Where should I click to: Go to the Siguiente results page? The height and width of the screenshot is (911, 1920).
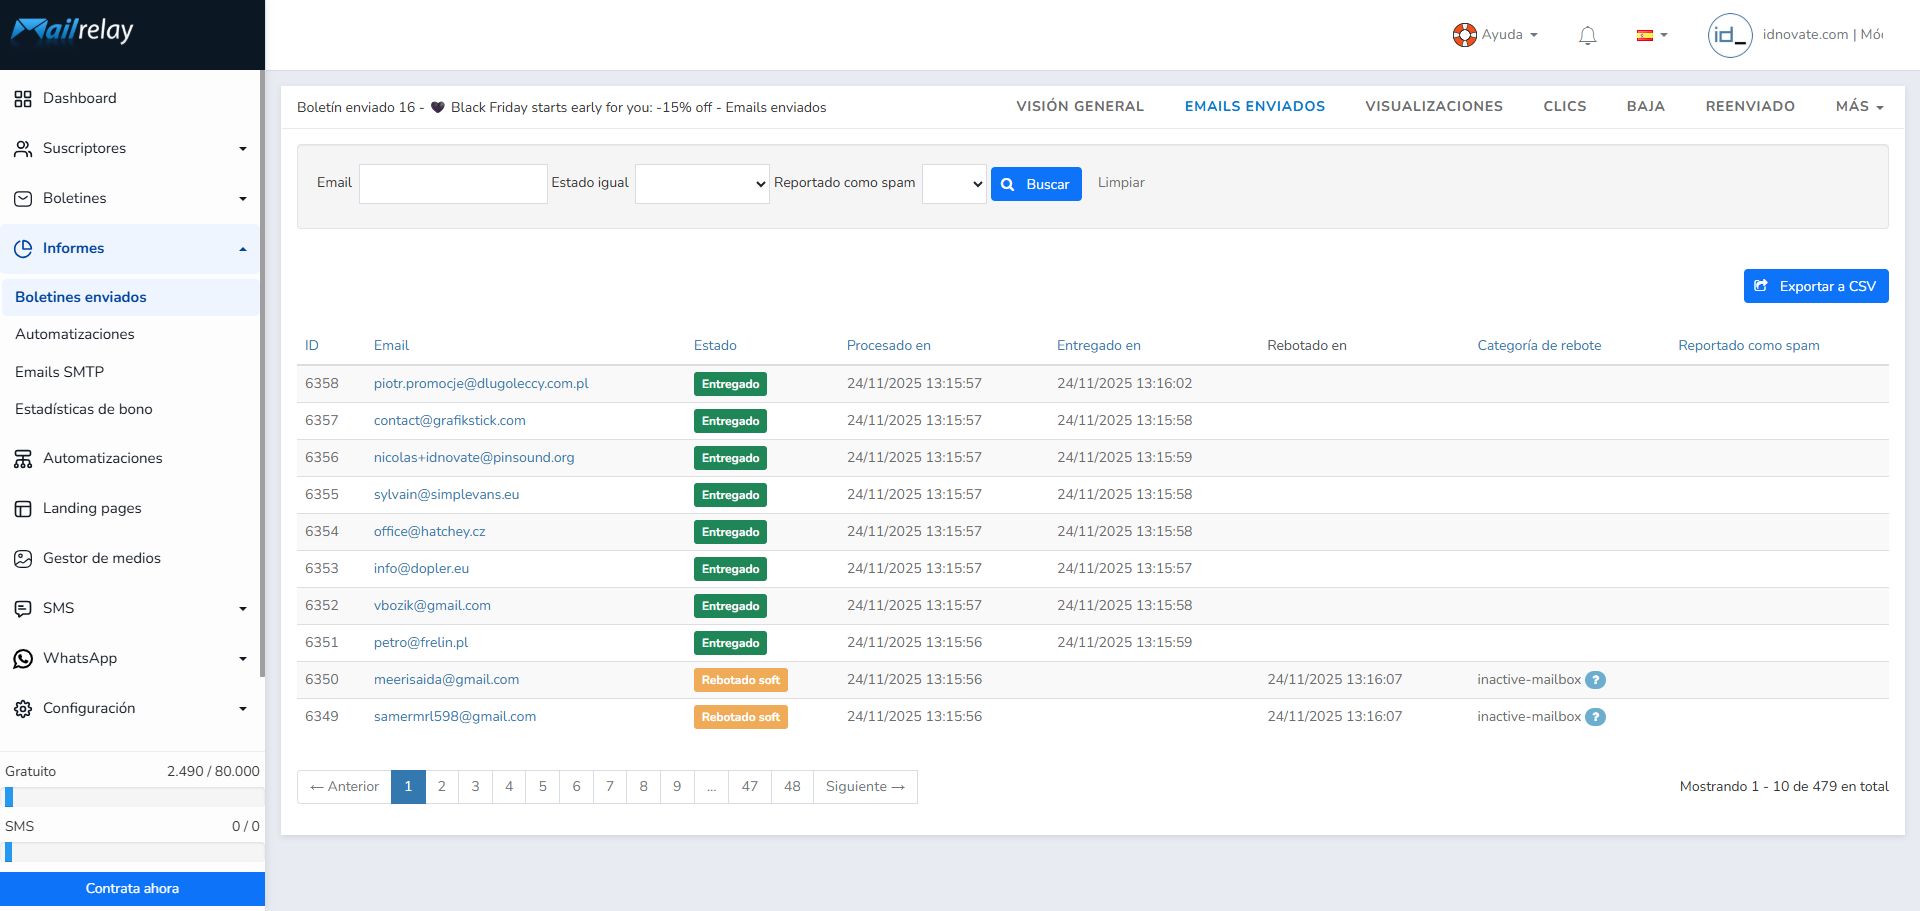point(865,787)
